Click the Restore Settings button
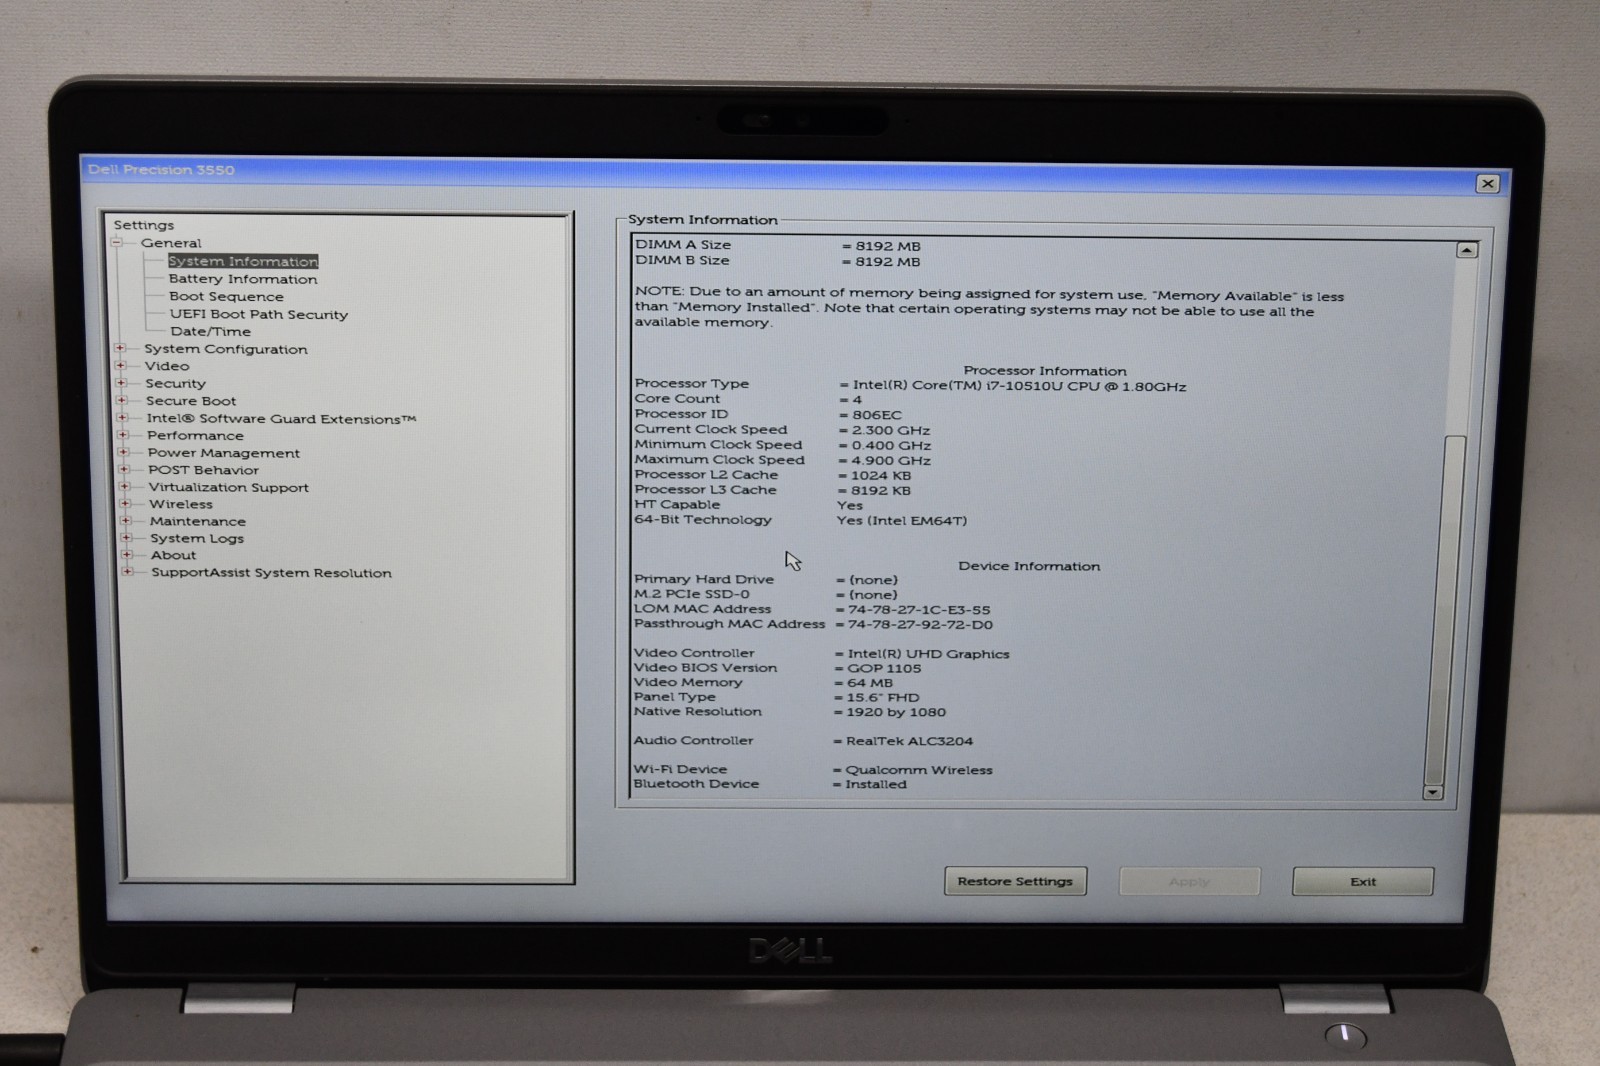 click(1015, 881)
